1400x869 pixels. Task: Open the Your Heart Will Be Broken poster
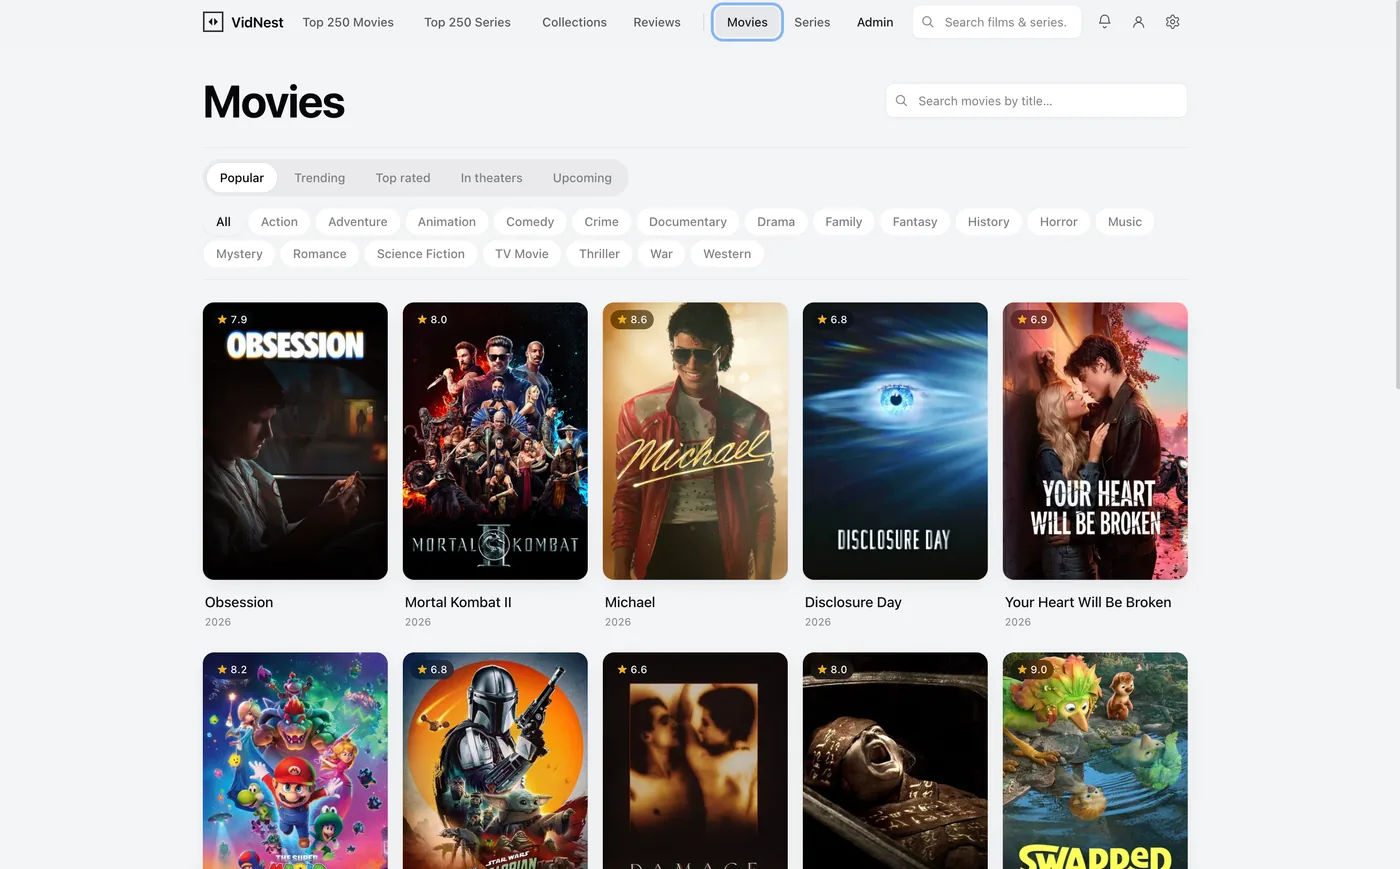point(1095,441)
